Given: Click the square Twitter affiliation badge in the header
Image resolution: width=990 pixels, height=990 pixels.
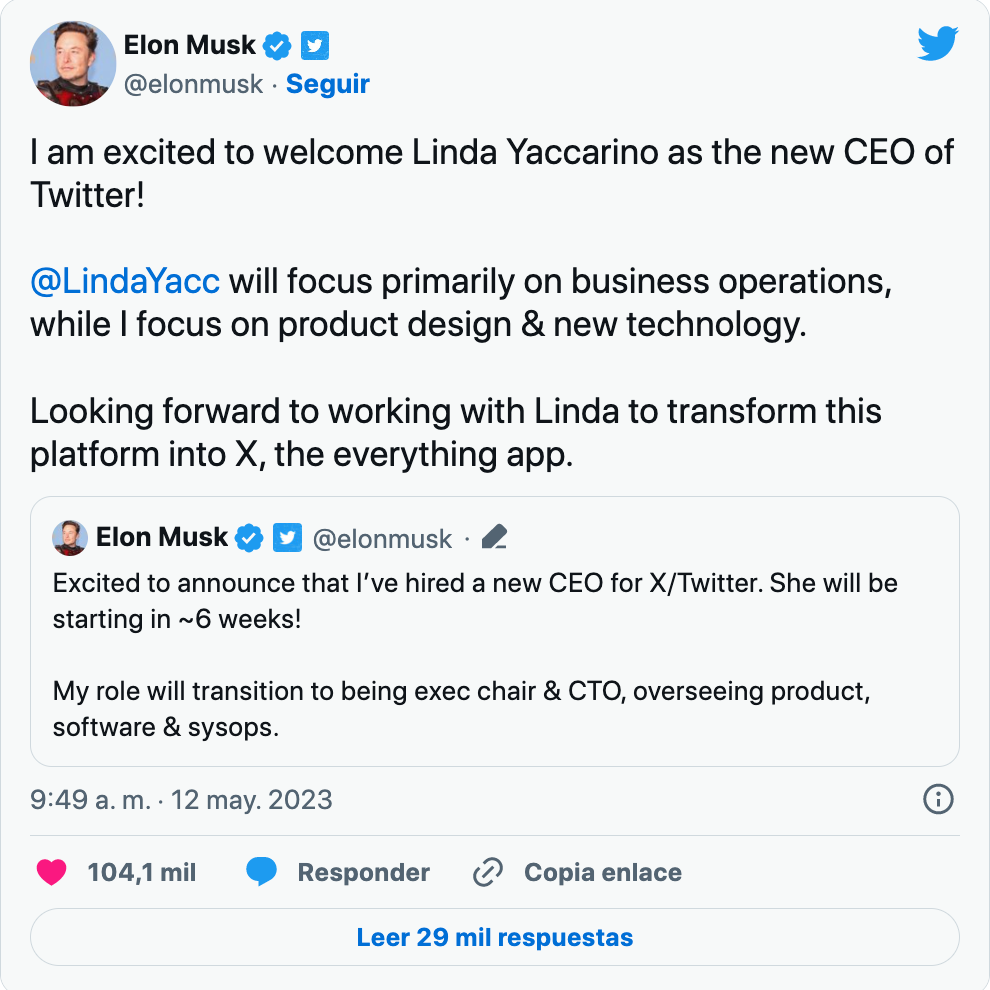Looking at the screenshot, I should coord(316,45).
